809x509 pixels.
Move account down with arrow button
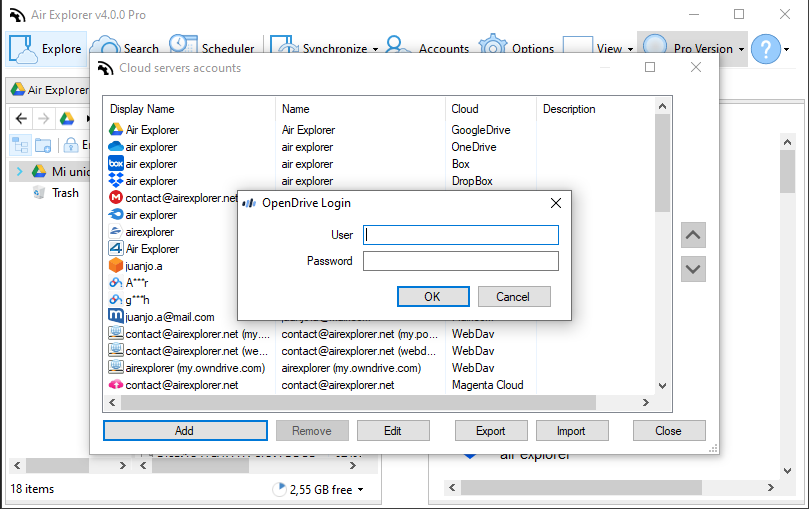pos(693,269)
